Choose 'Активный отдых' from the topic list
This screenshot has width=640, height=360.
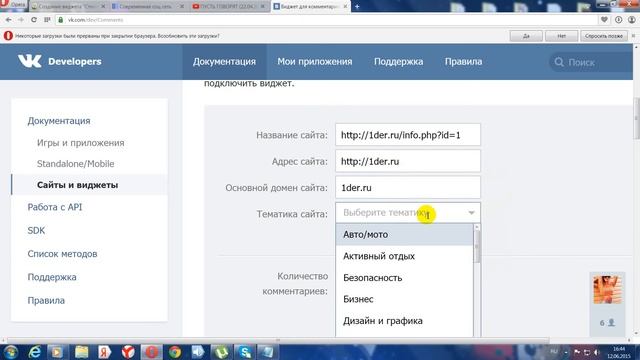[404, 256]
